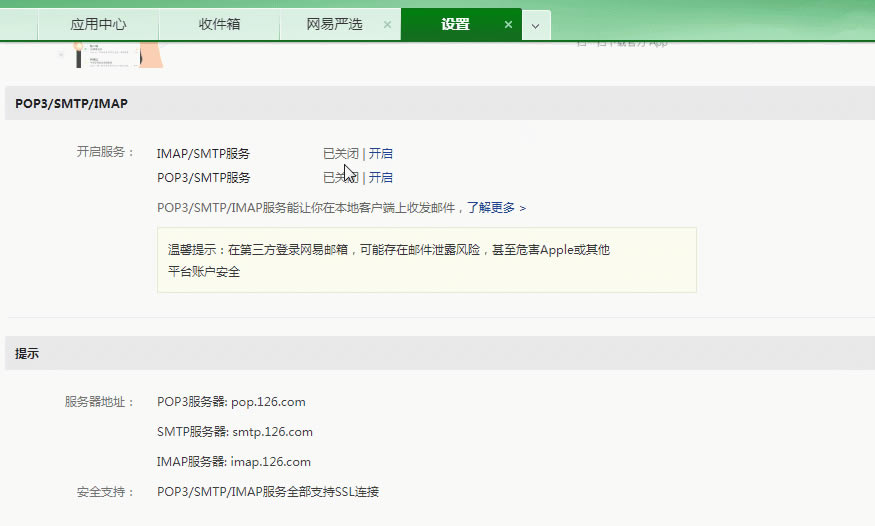Viewport: 875px width, 526px height.
Task: Click the POP3/SMTP/IMAP section header
Action: pos(71,103)
